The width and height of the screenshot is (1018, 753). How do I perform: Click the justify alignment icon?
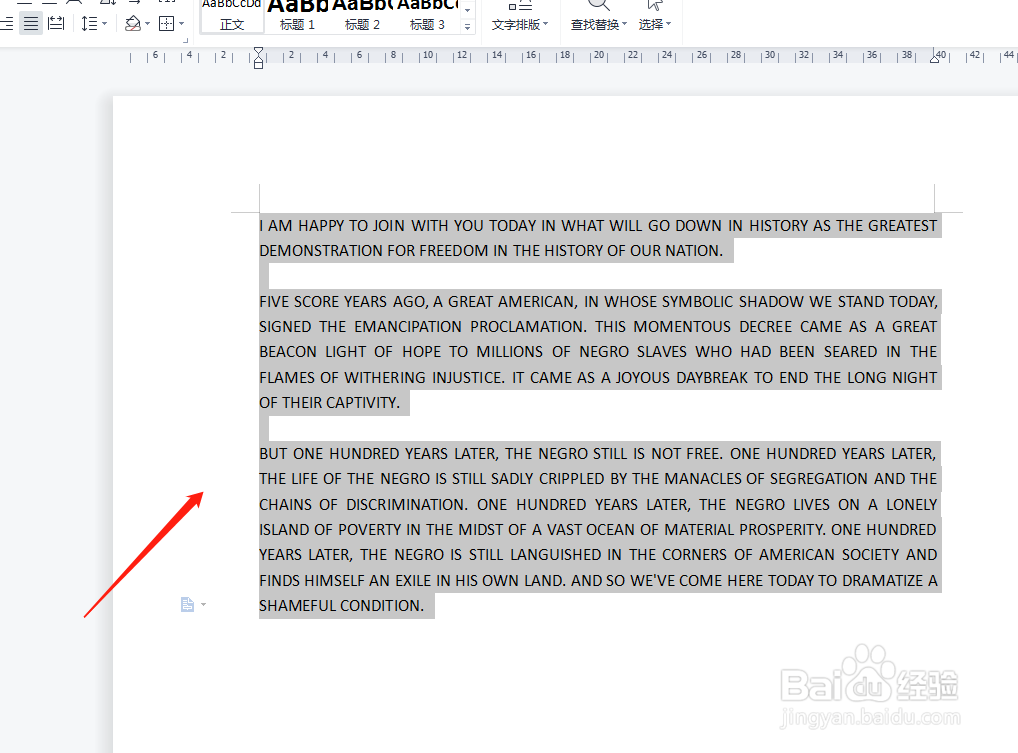pyautogui.click(x=31, y=24)
